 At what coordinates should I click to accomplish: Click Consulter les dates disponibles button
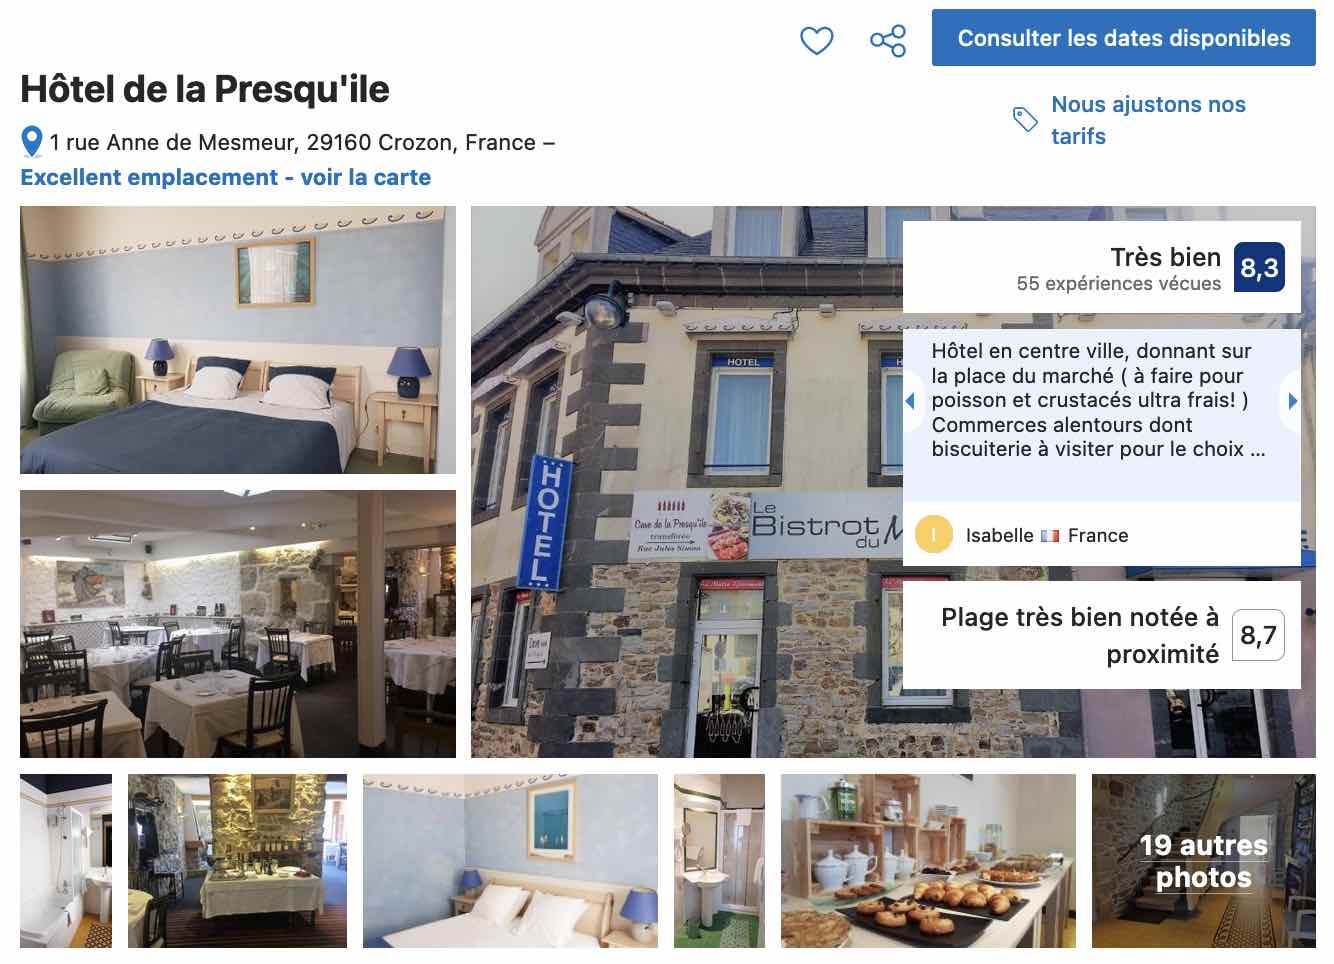click(1124, 38)
